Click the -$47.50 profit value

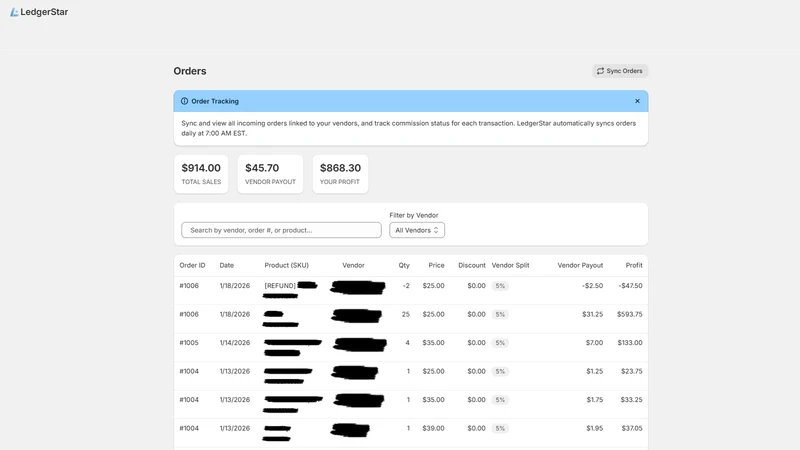(x=631, y=286)
